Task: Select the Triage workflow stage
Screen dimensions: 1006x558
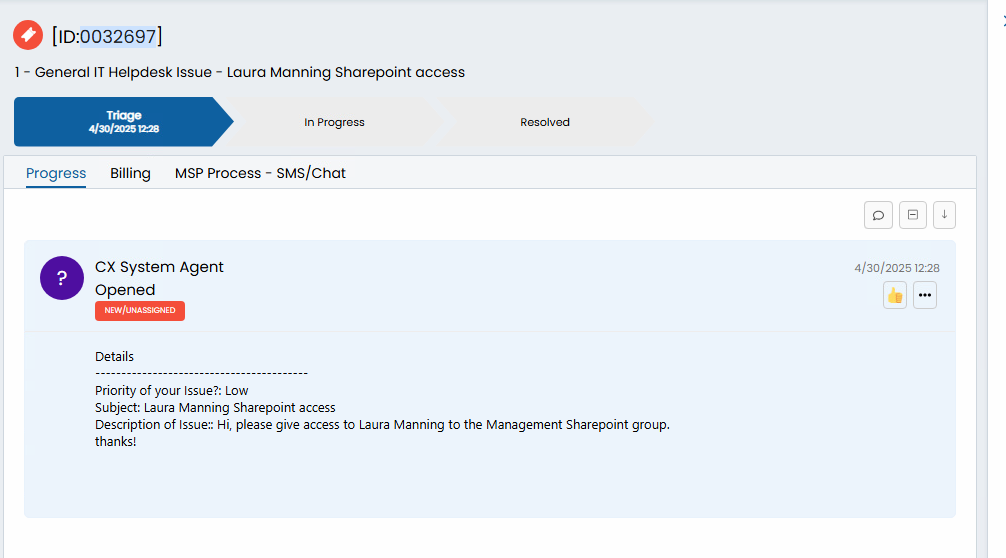Action: 124,122
